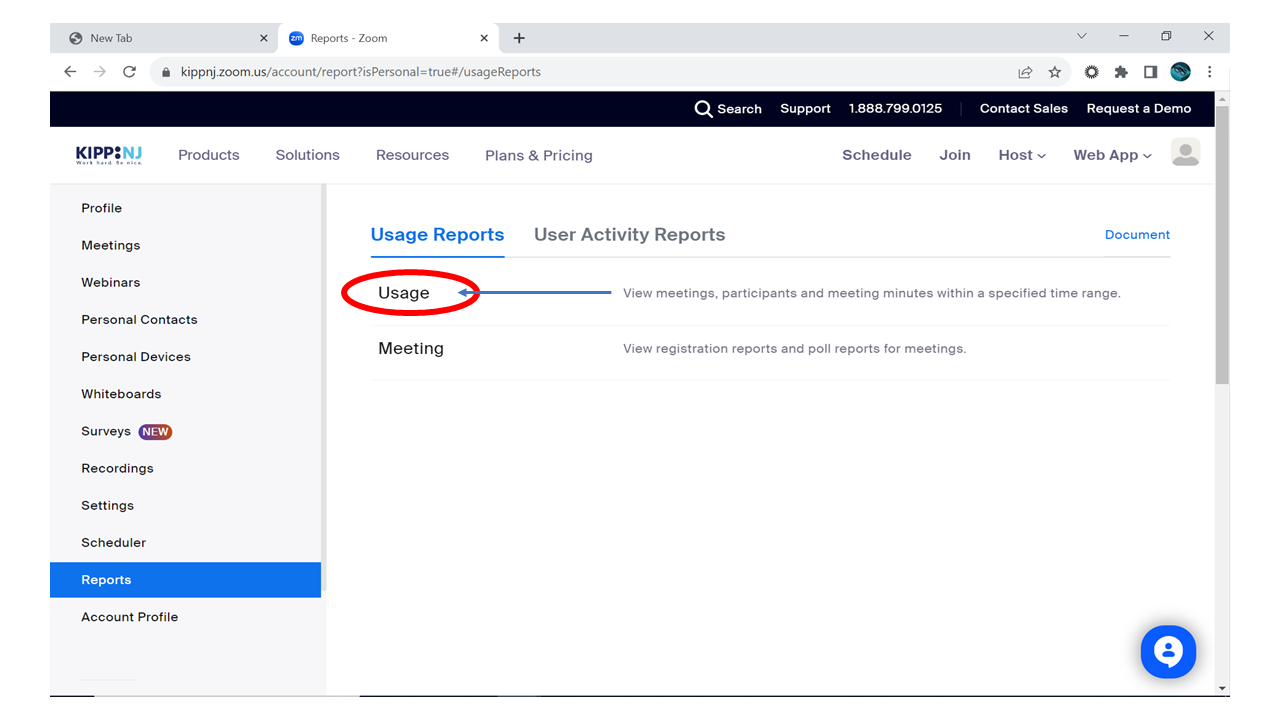Click the Zoom search magnifier icon
This screenshot has height=720, width=1280.
point(704,109)
